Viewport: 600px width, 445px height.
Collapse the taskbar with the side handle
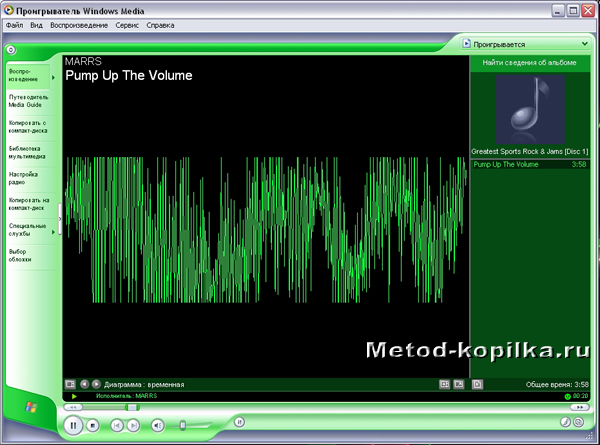point(60,219)
